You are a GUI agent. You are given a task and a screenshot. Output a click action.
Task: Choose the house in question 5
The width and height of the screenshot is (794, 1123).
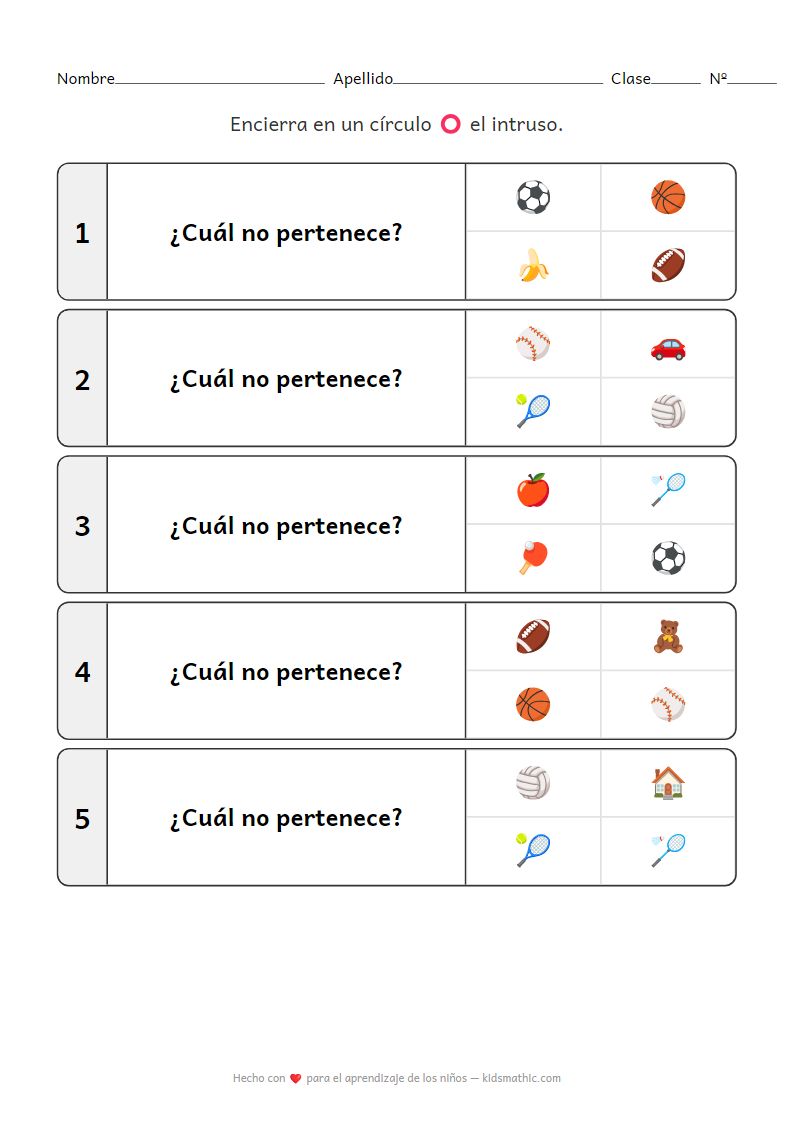[x=668, y=783]
